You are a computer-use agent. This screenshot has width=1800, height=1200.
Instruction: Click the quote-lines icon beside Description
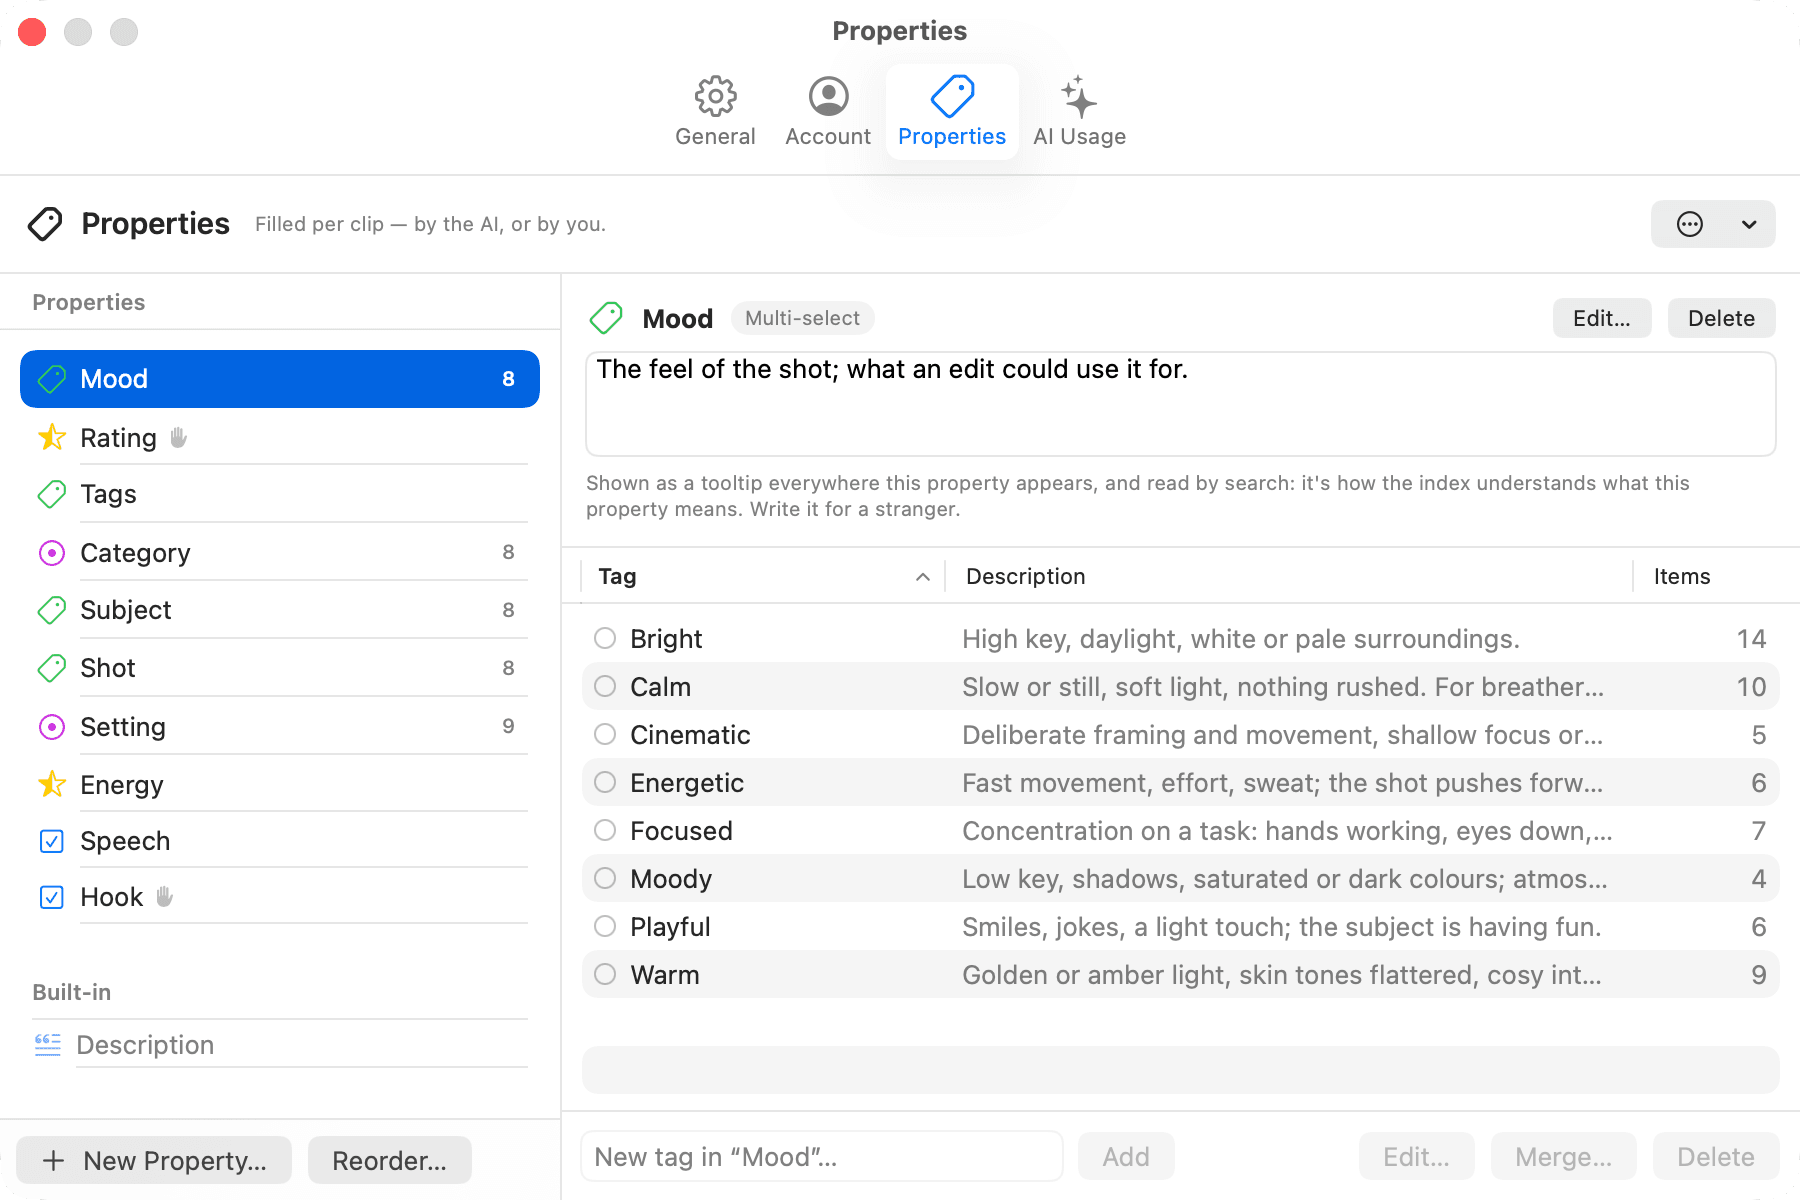click(x=48, y=1045)
